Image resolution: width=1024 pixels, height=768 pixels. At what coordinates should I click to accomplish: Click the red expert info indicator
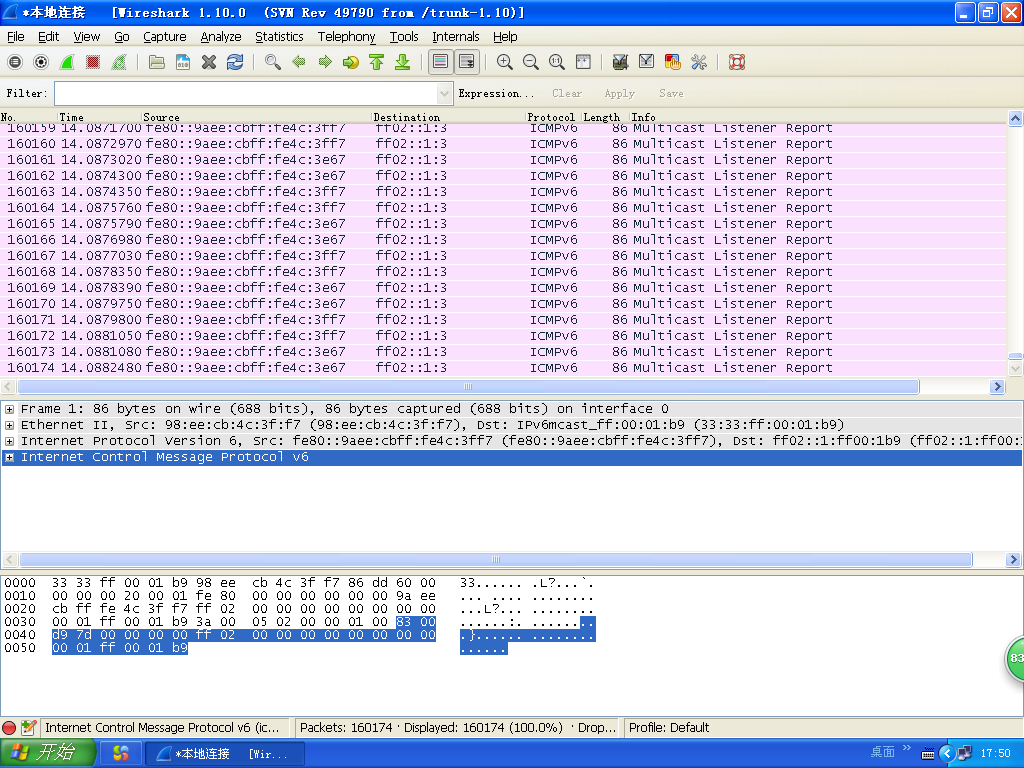(9, 728)
